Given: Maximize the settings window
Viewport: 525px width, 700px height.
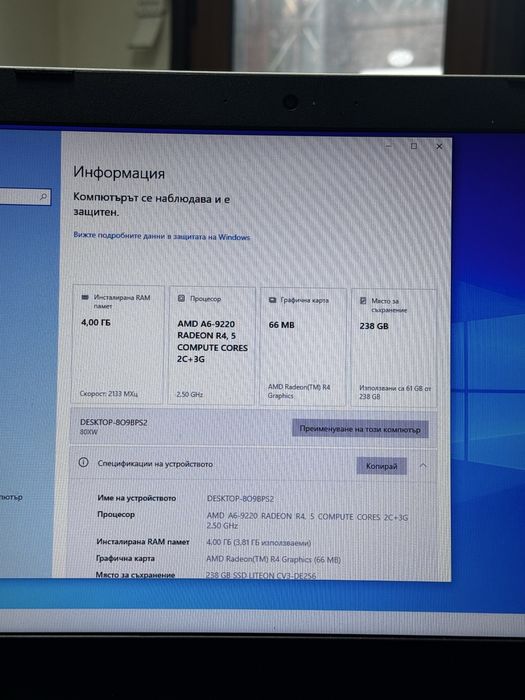Looking at the screenshot, I should click(x=414, y=146).
